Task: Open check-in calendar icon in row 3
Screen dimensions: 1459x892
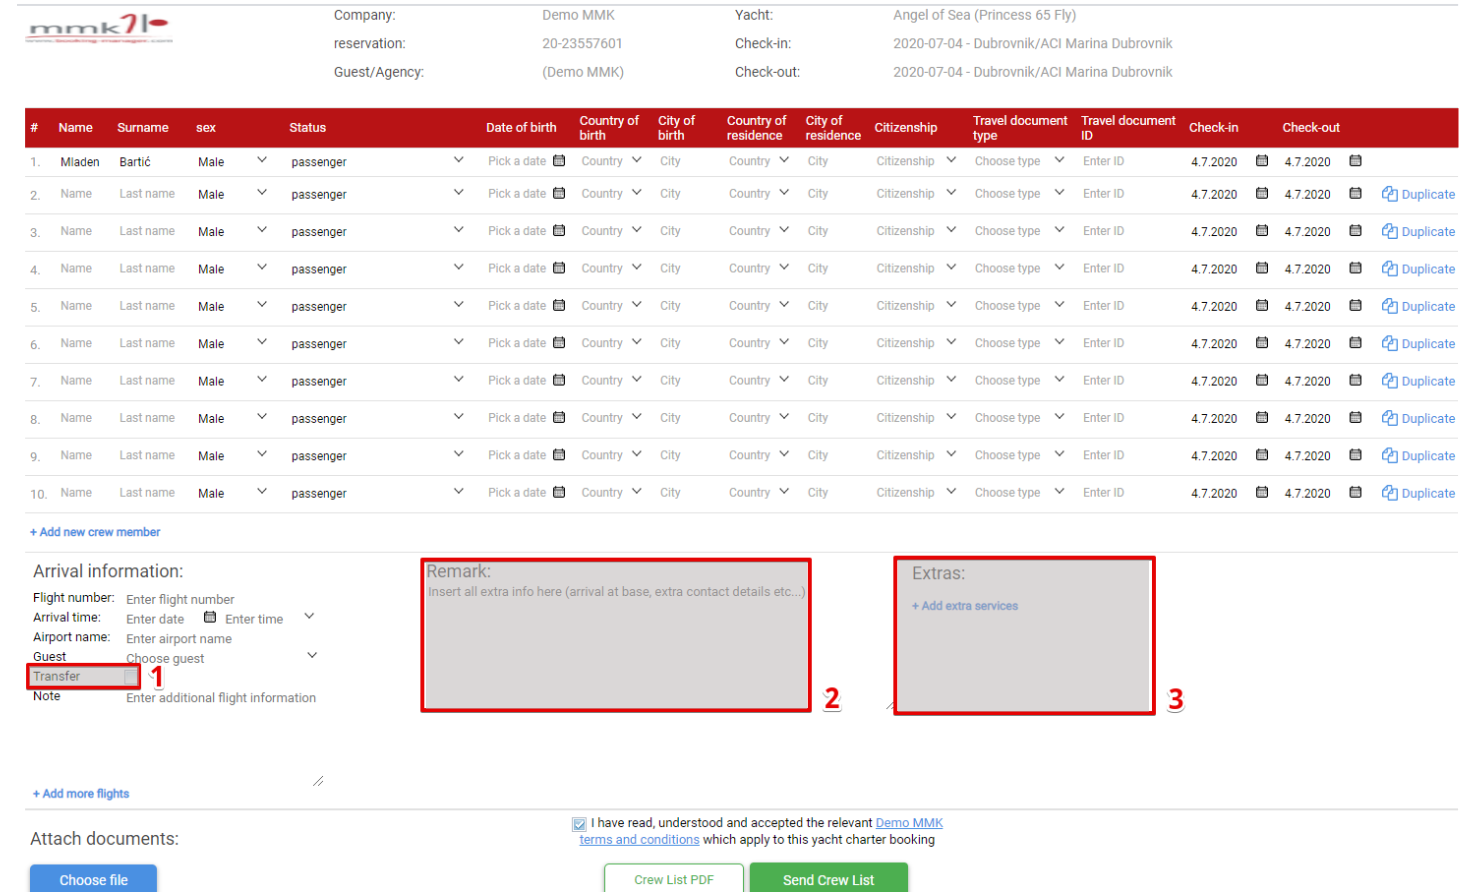Action: [x=1262, y=230]
